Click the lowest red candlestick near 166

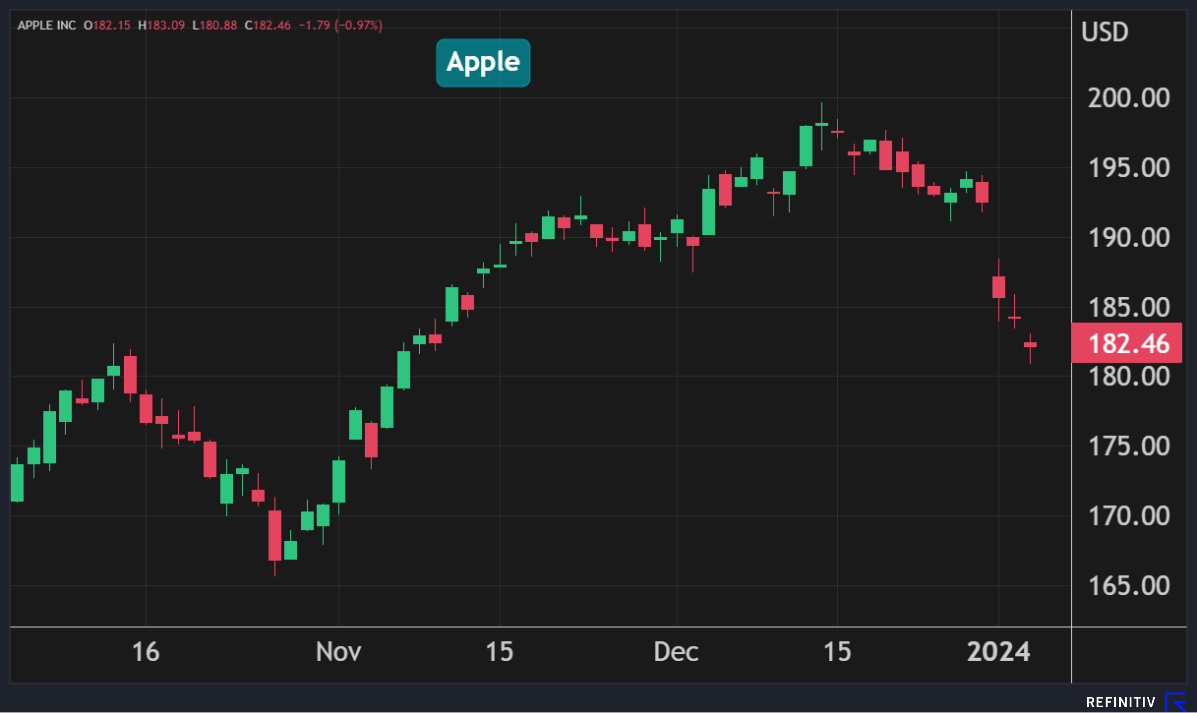tap(274, 535)
